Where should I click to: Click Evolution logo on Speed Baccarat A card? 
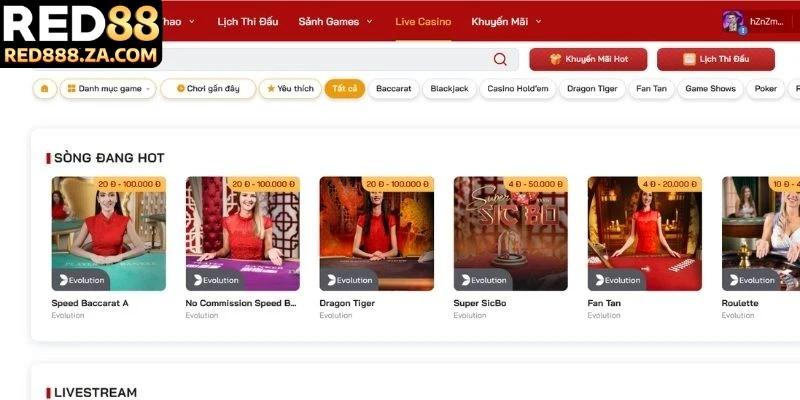pyautogui.click(x=81, y=280)
